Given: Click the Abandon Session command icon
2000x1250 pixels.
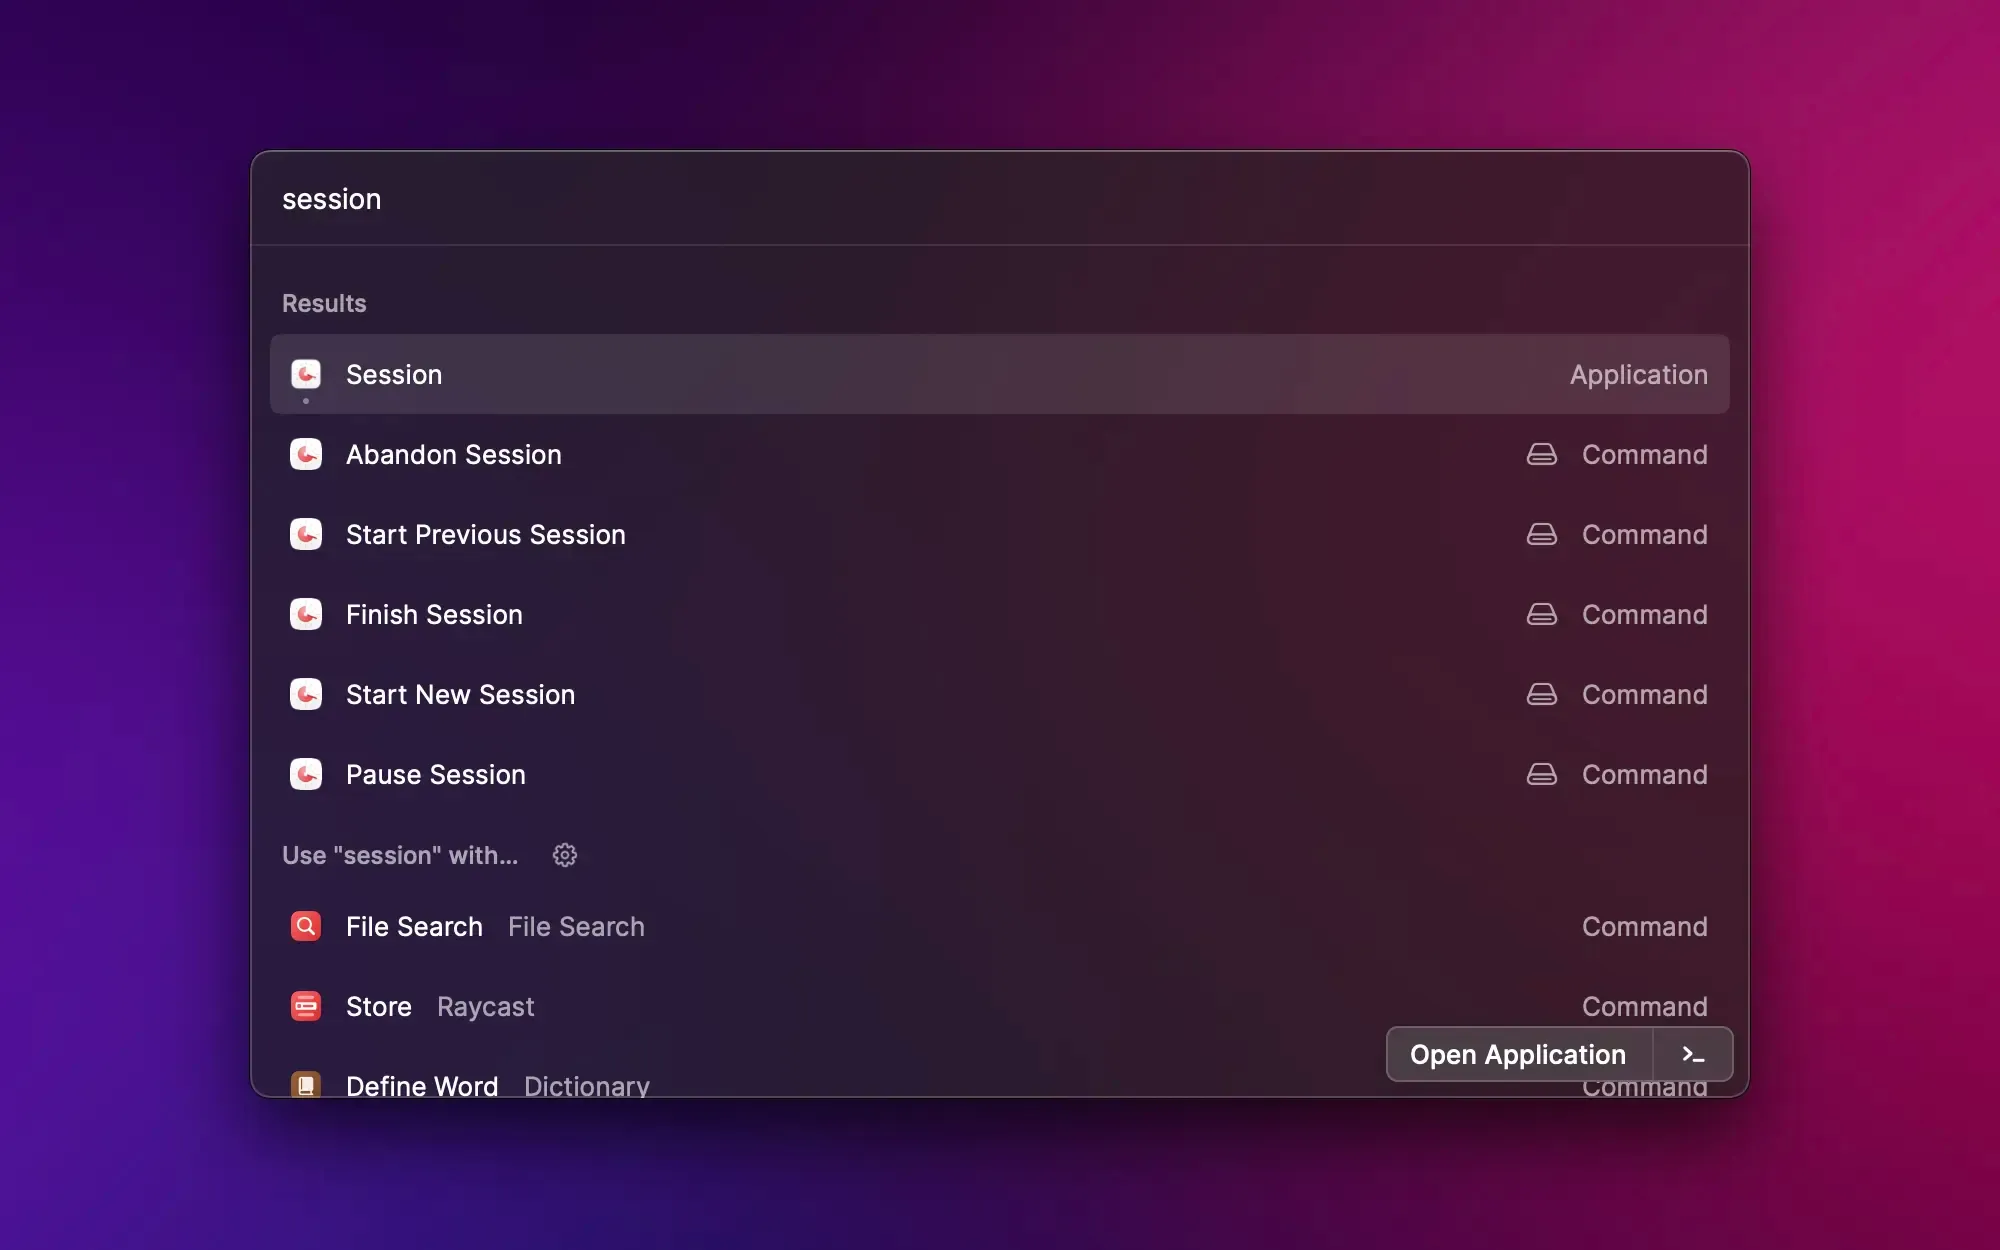Looking at the screenshot, I should pos(306,454).
